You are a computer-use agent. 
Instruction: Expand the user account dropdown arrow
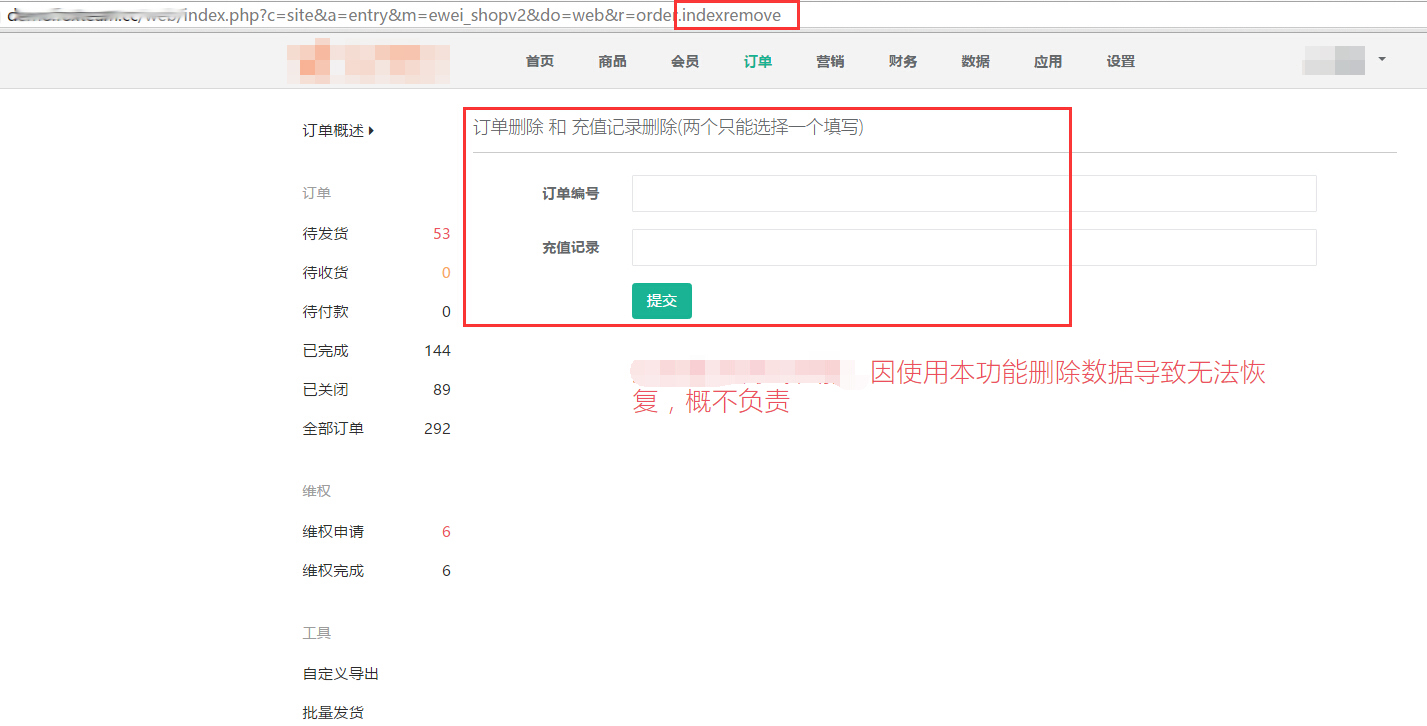[1381, 60]
